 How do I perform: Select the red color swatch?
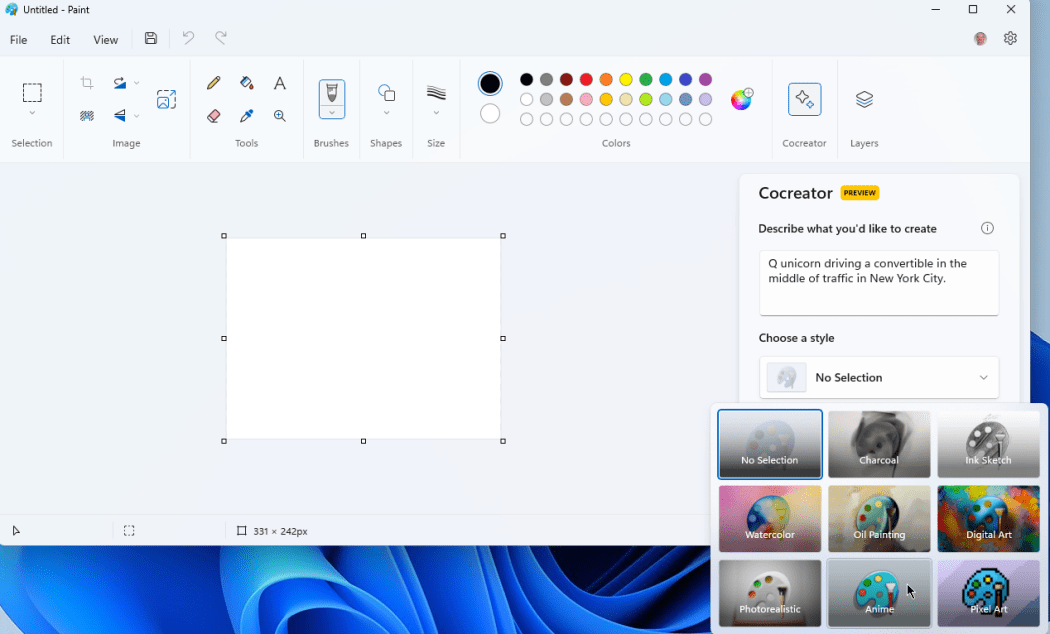click(586, 79)
